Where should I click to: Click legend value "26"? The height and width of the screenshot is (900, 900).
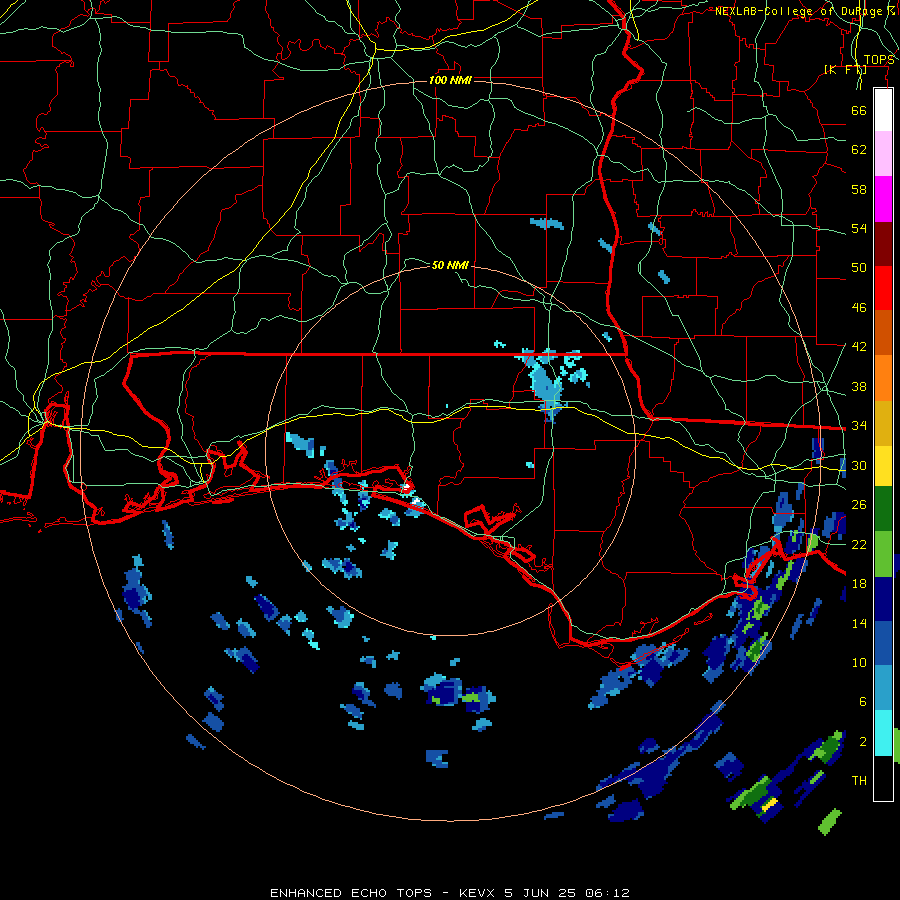[859, 505]
